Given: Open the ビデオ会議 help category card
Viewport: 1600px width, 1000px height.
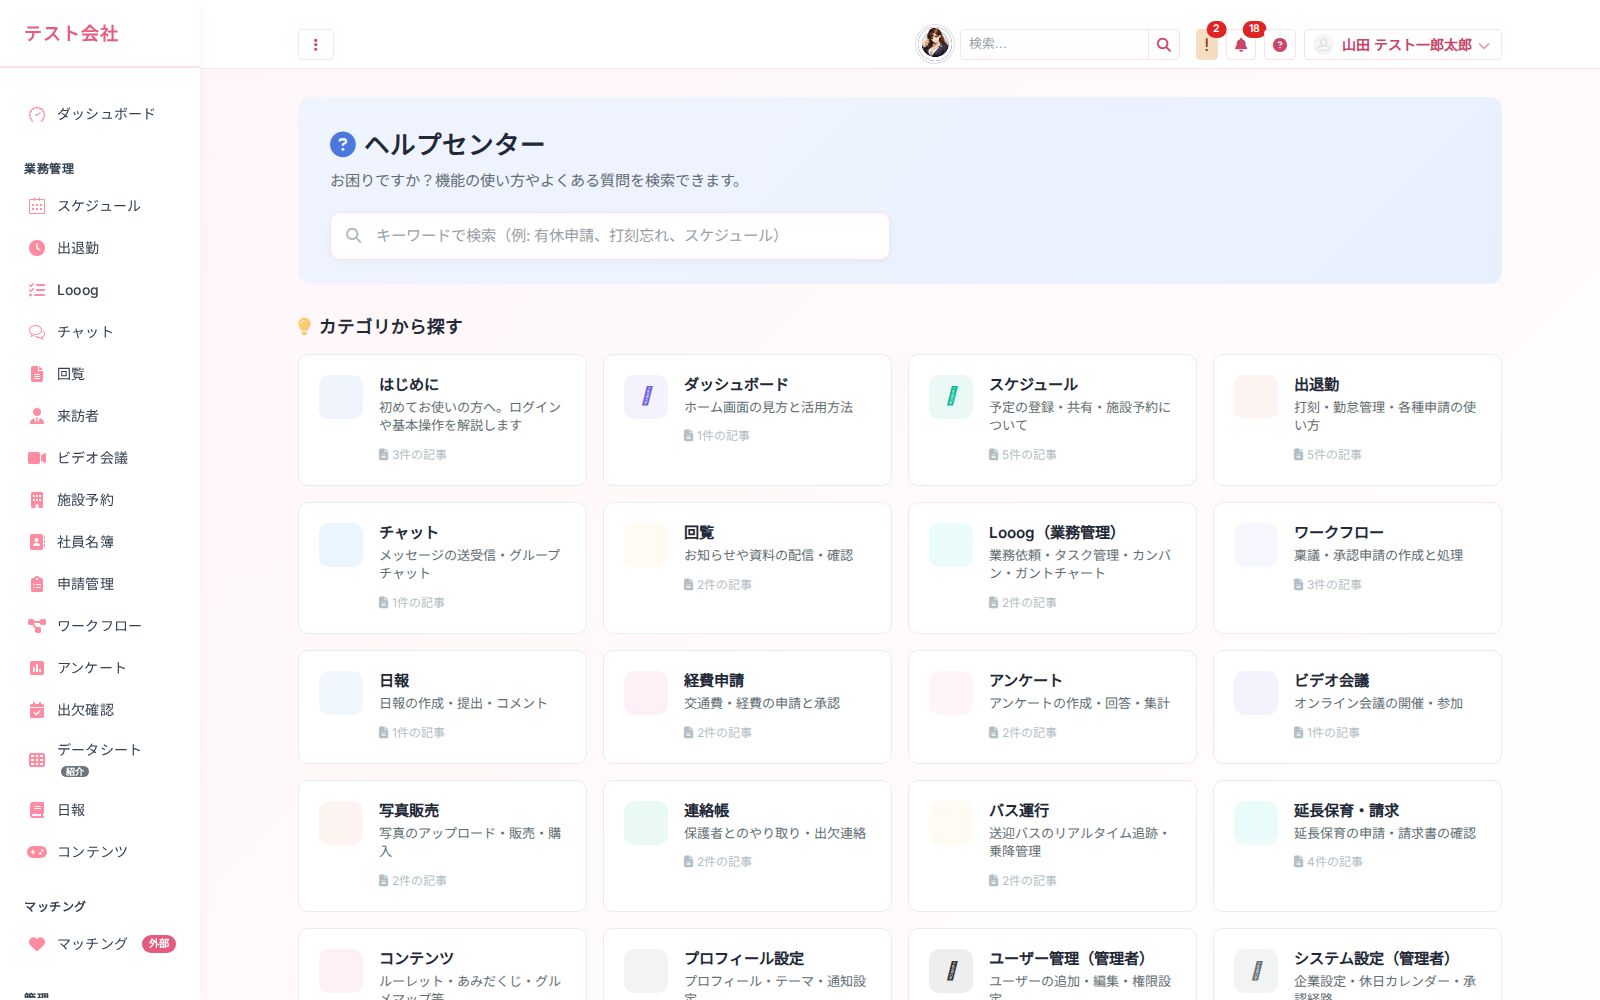Looking at the screenshot, I should pos(1357,707).
